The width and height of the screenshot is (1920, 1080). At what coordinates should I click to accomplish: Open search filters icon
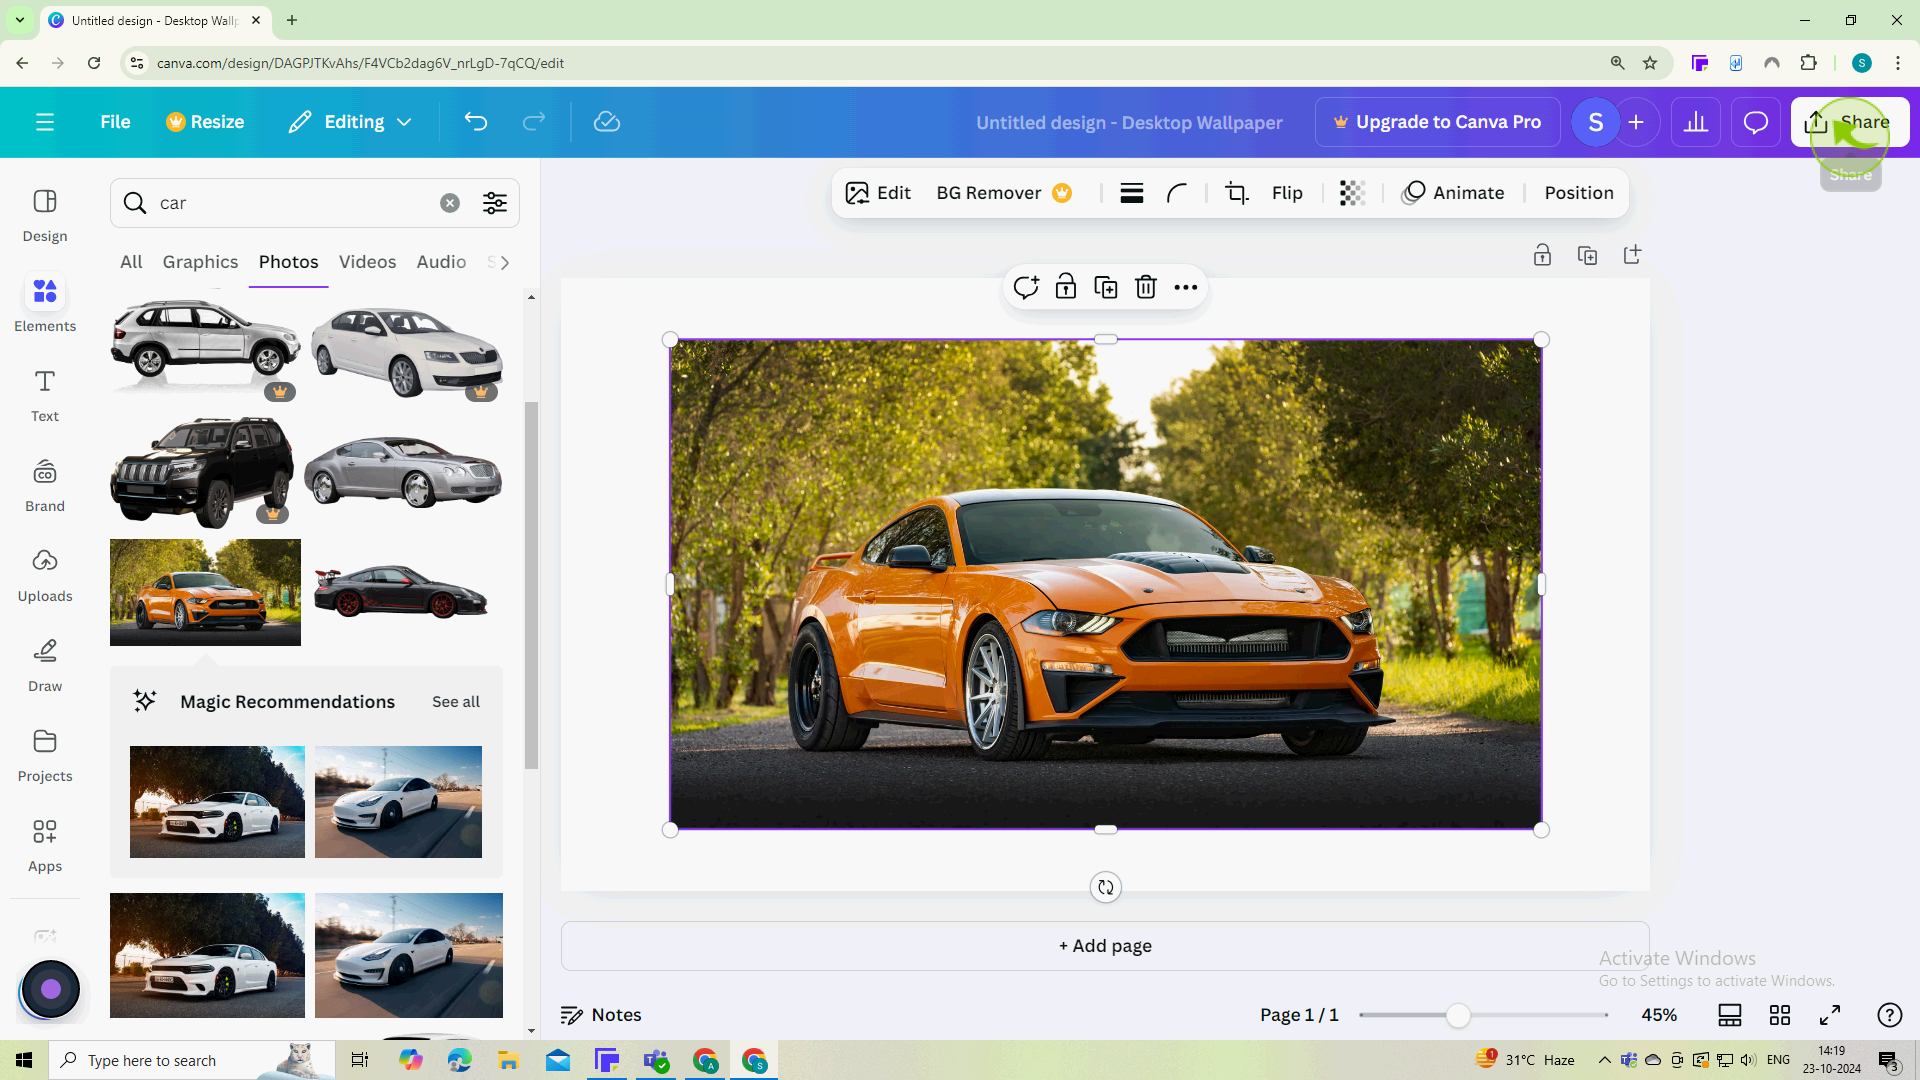click(495, 203)
